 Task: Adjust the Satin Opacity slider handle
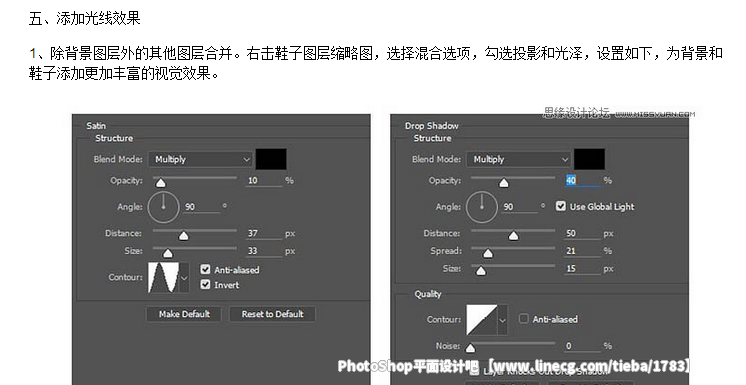(x=161, y=183)
